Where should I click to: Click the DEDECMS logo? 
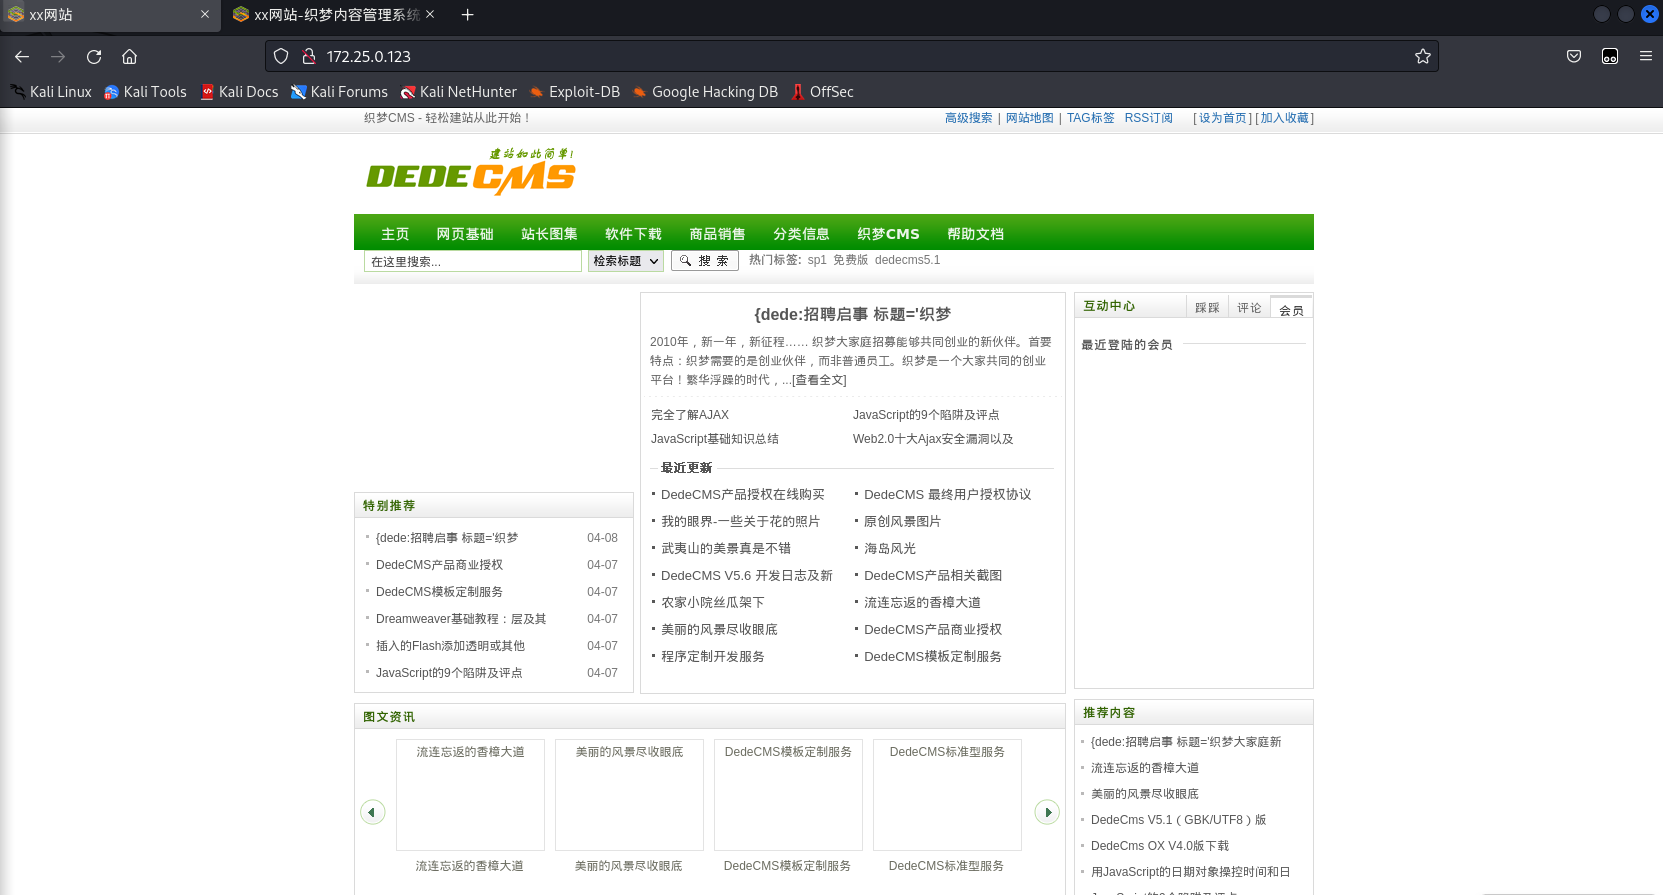[470, 172]
